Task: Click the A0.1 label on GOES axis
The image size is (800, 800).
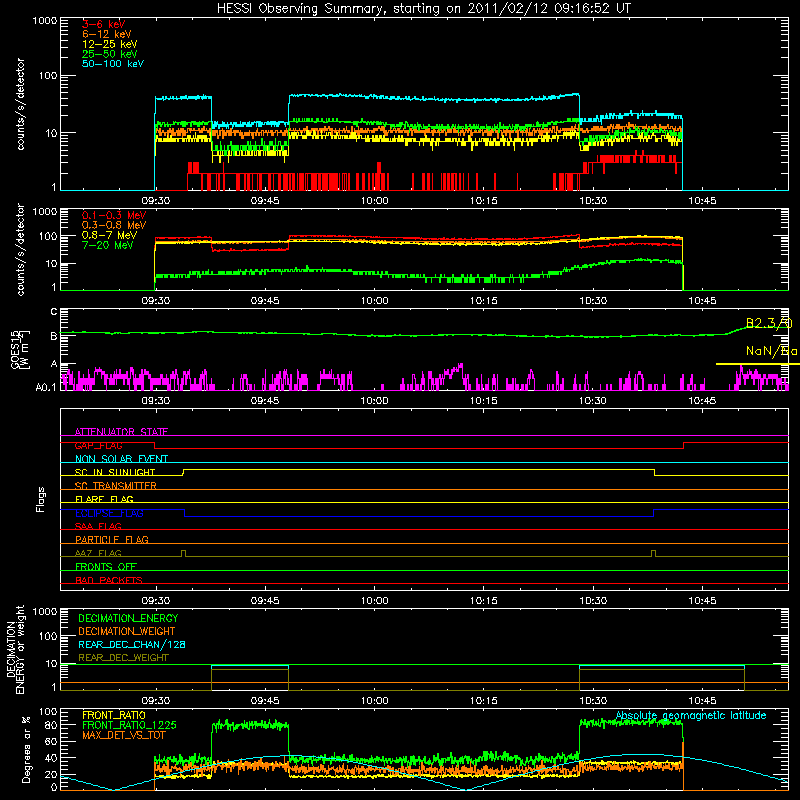Action: point(45,387)
